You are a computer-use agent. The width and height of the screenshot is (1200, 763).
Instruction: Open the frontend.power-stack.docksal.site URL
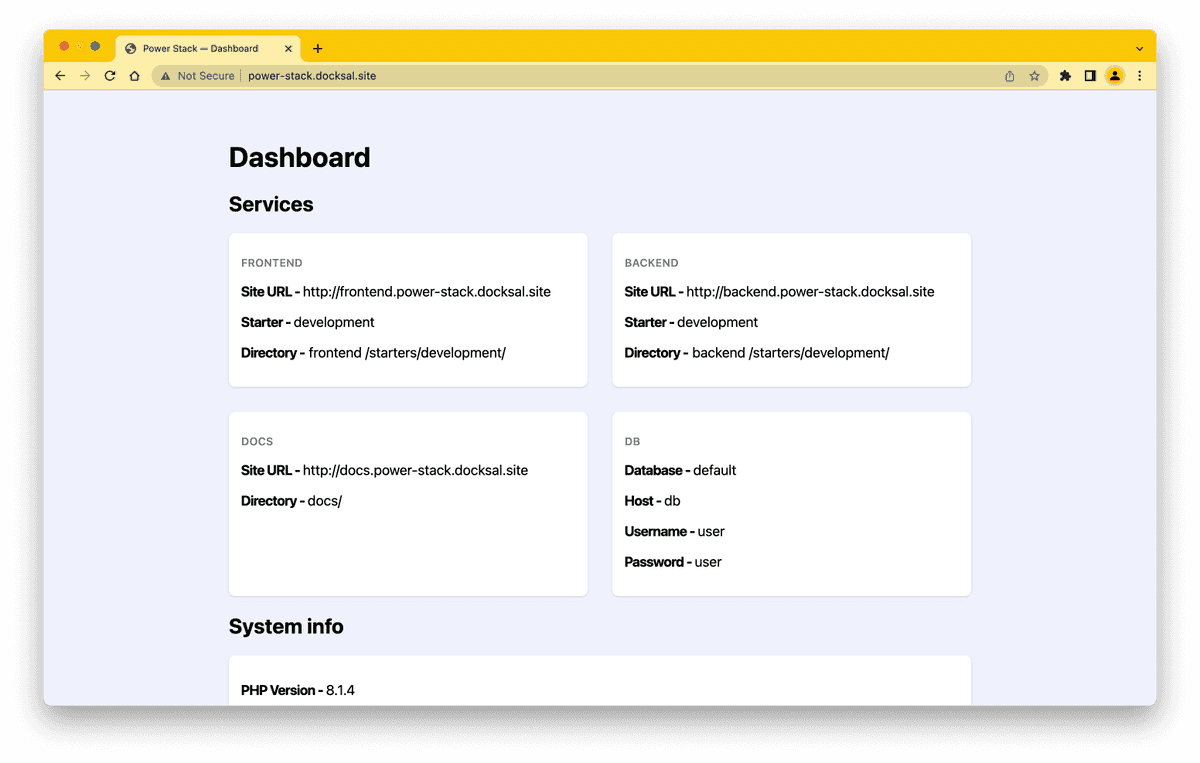(x=427, y=292)
